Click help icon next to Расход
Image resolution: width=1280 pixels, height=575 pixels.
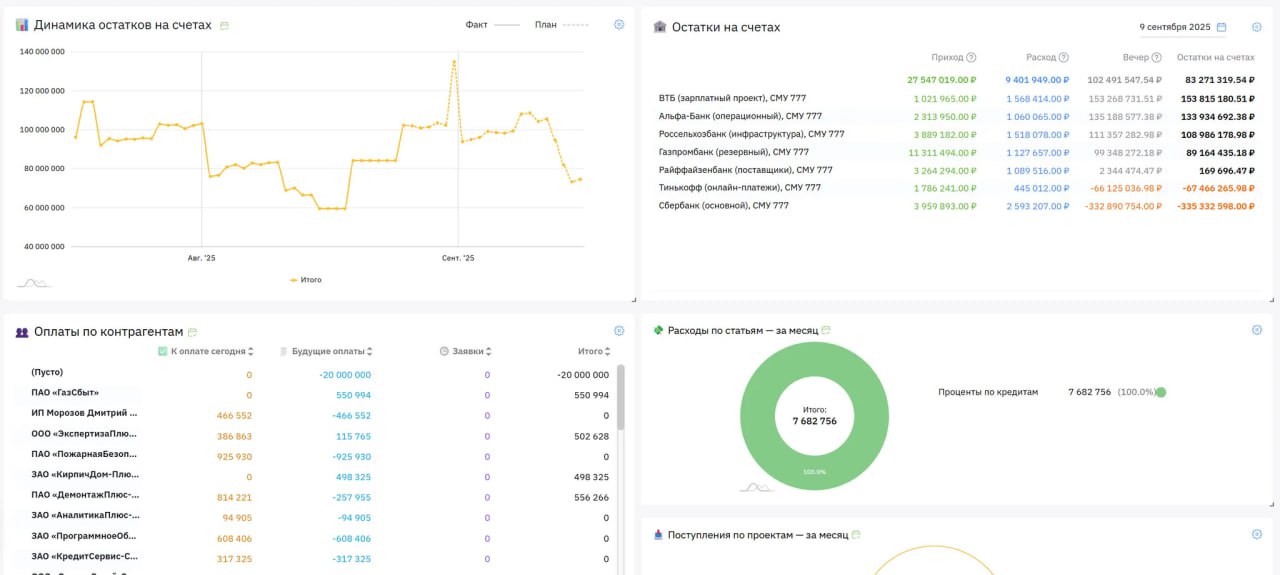point(1063,58)
